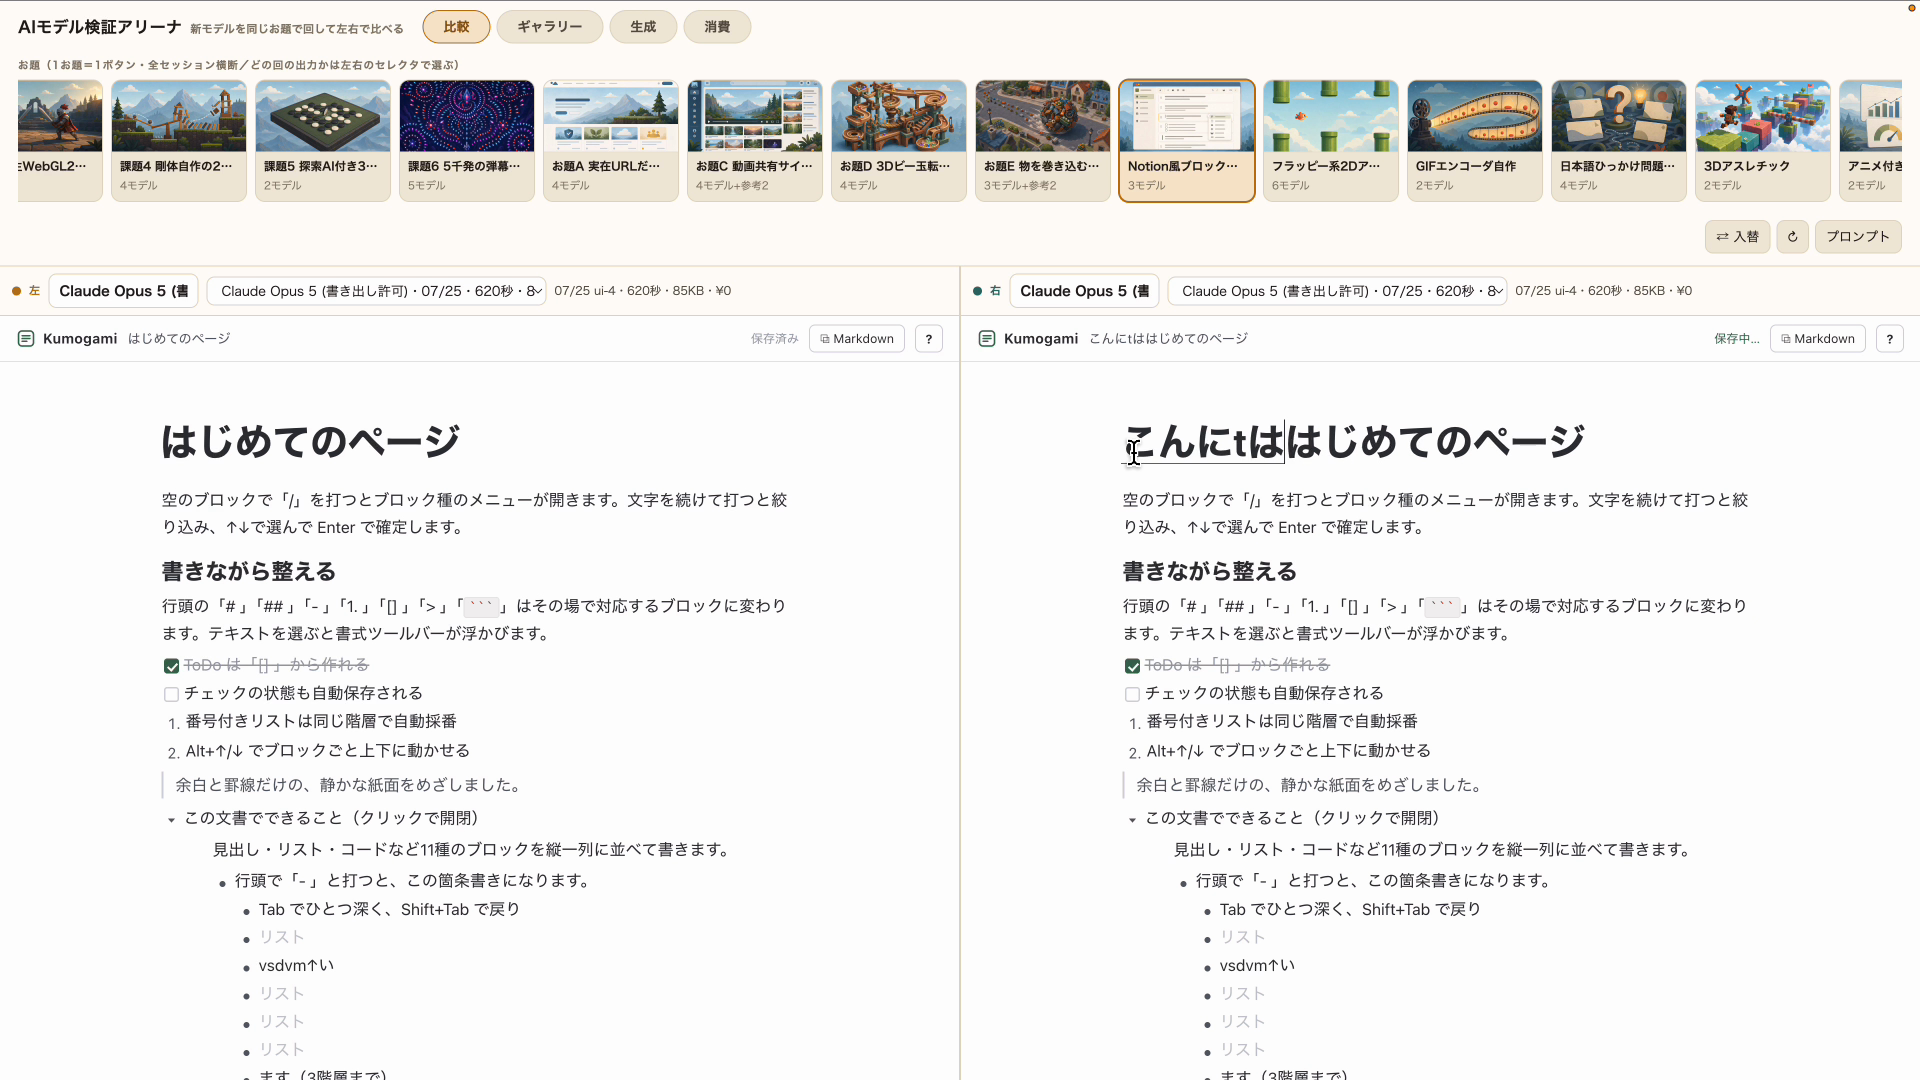Click 'Alt+↑/↓ でブロックごと' item in right pane
The height and width of the screenshot is (1080, 1920).
click(x=1289, y=750)
